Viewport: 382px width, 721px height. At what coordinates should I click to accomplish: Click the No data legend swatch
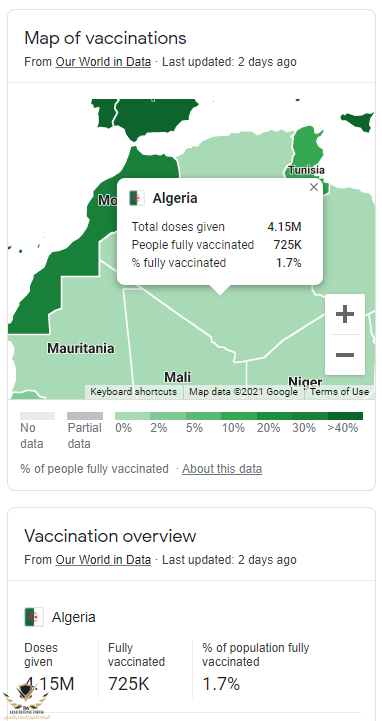[37, 416]
